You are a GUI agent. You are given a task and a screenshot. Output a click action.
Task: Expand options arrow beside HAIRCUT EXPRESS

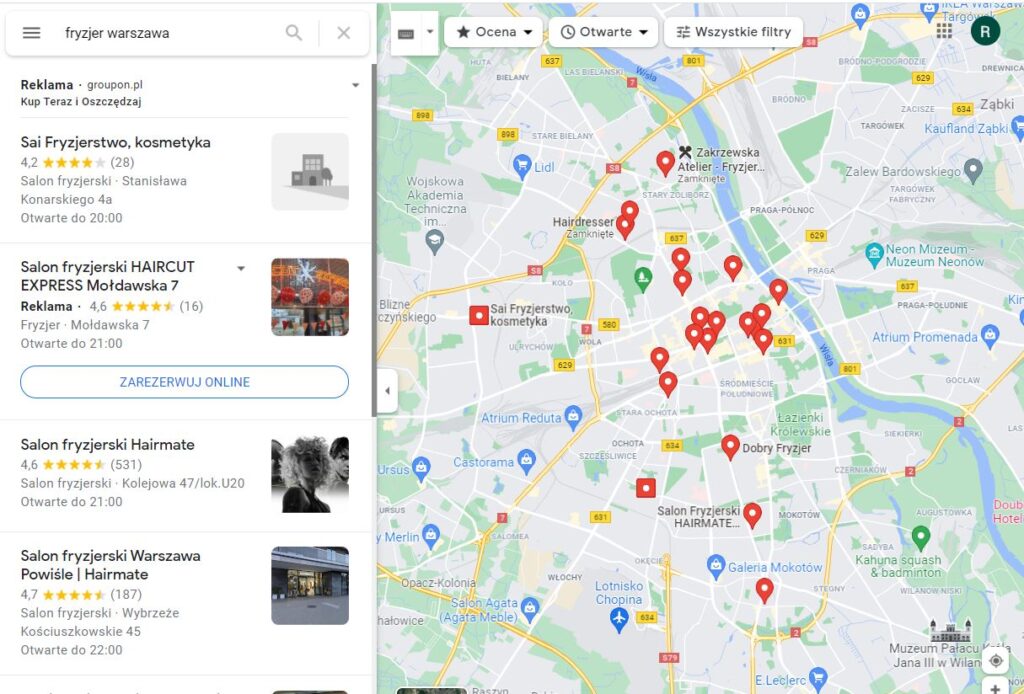pyautogui.click(x=240, y=268)
